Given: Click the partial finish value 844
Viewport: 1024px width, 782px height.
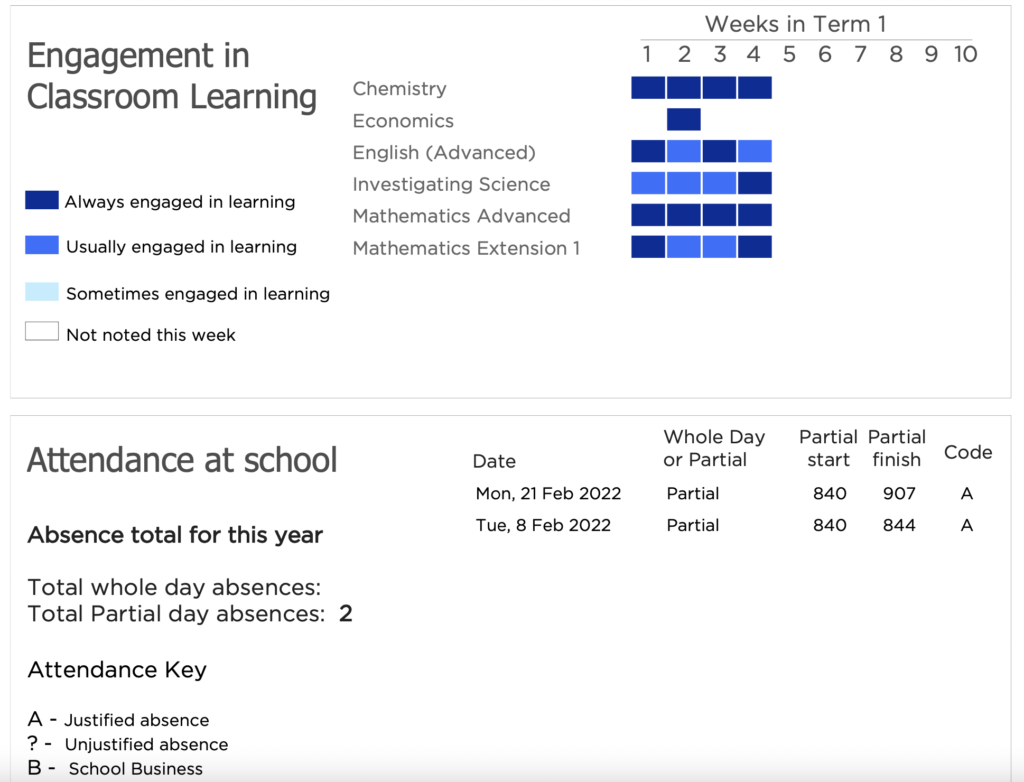Looking at the screenshot, I should point(899,525).
